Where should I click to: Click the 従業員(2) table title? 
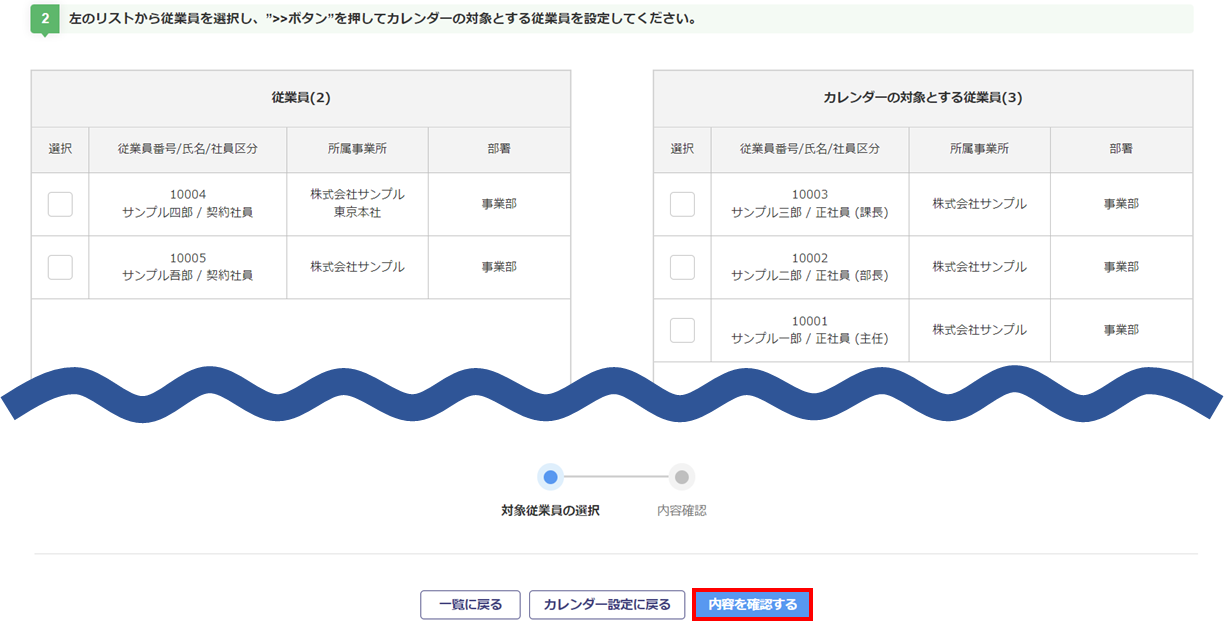(301, 98)
